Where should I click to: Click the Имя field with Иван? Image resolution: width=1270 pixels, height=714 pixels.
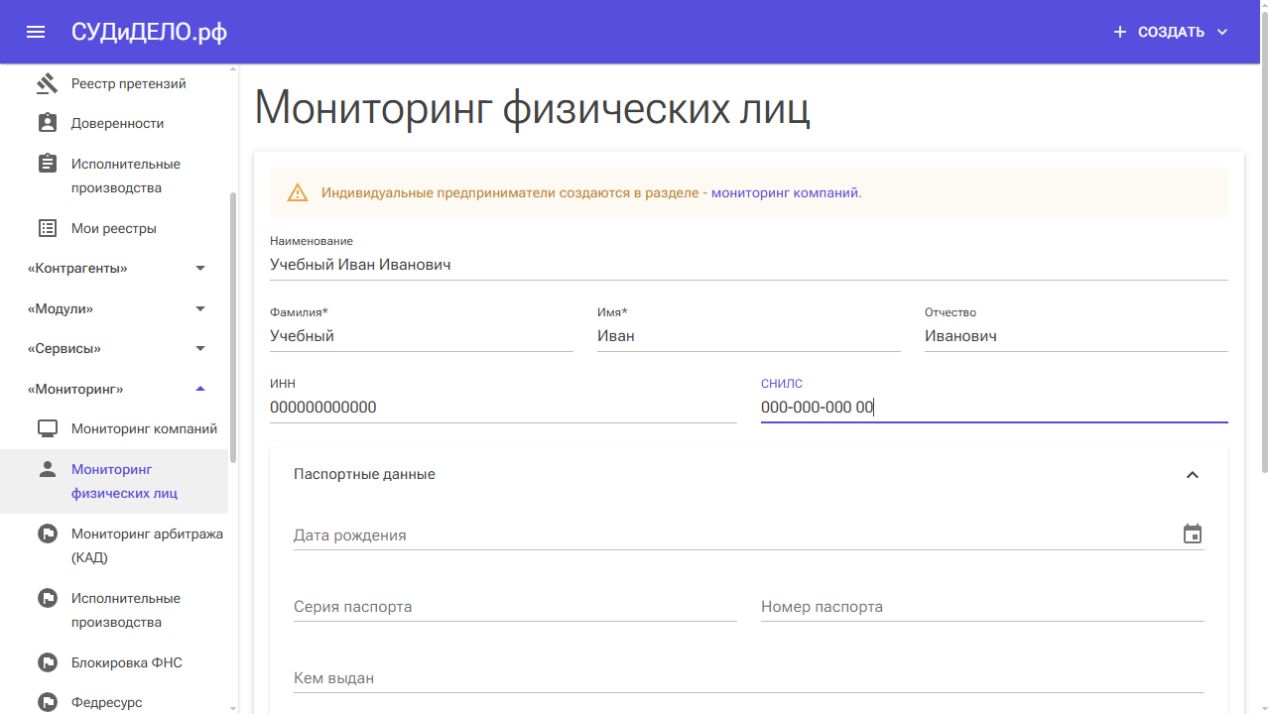(x=749, y=337)
